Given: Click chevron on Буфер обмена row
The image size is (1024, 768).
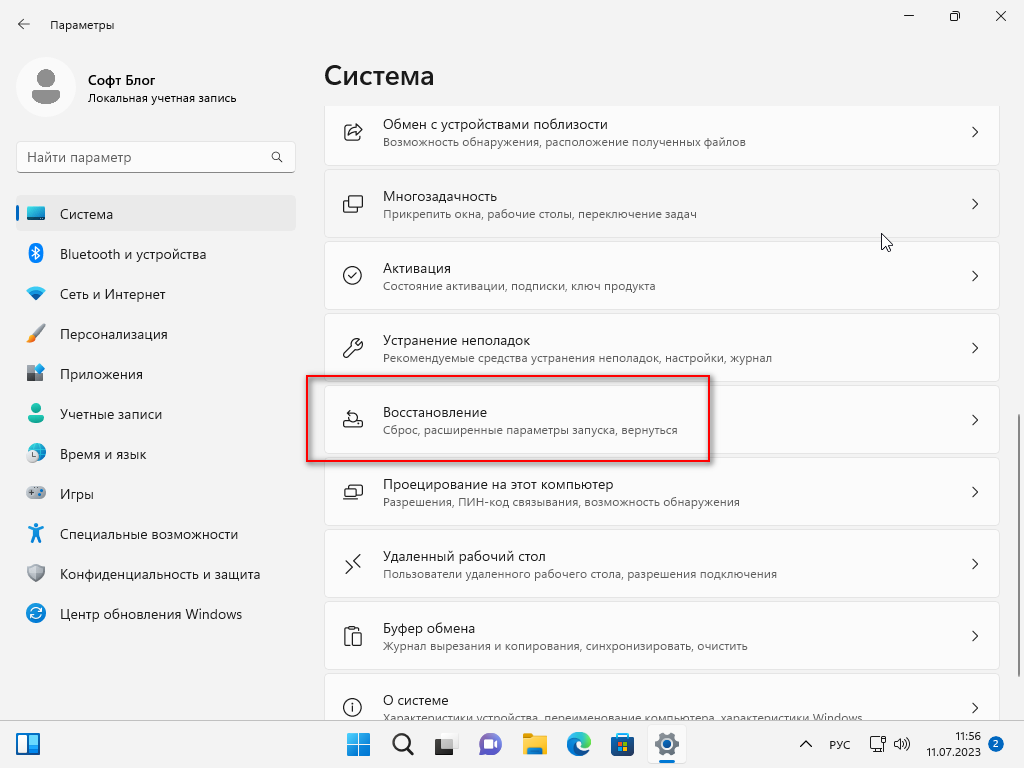Looking at the screenshot, I should [x=974, y=635].
